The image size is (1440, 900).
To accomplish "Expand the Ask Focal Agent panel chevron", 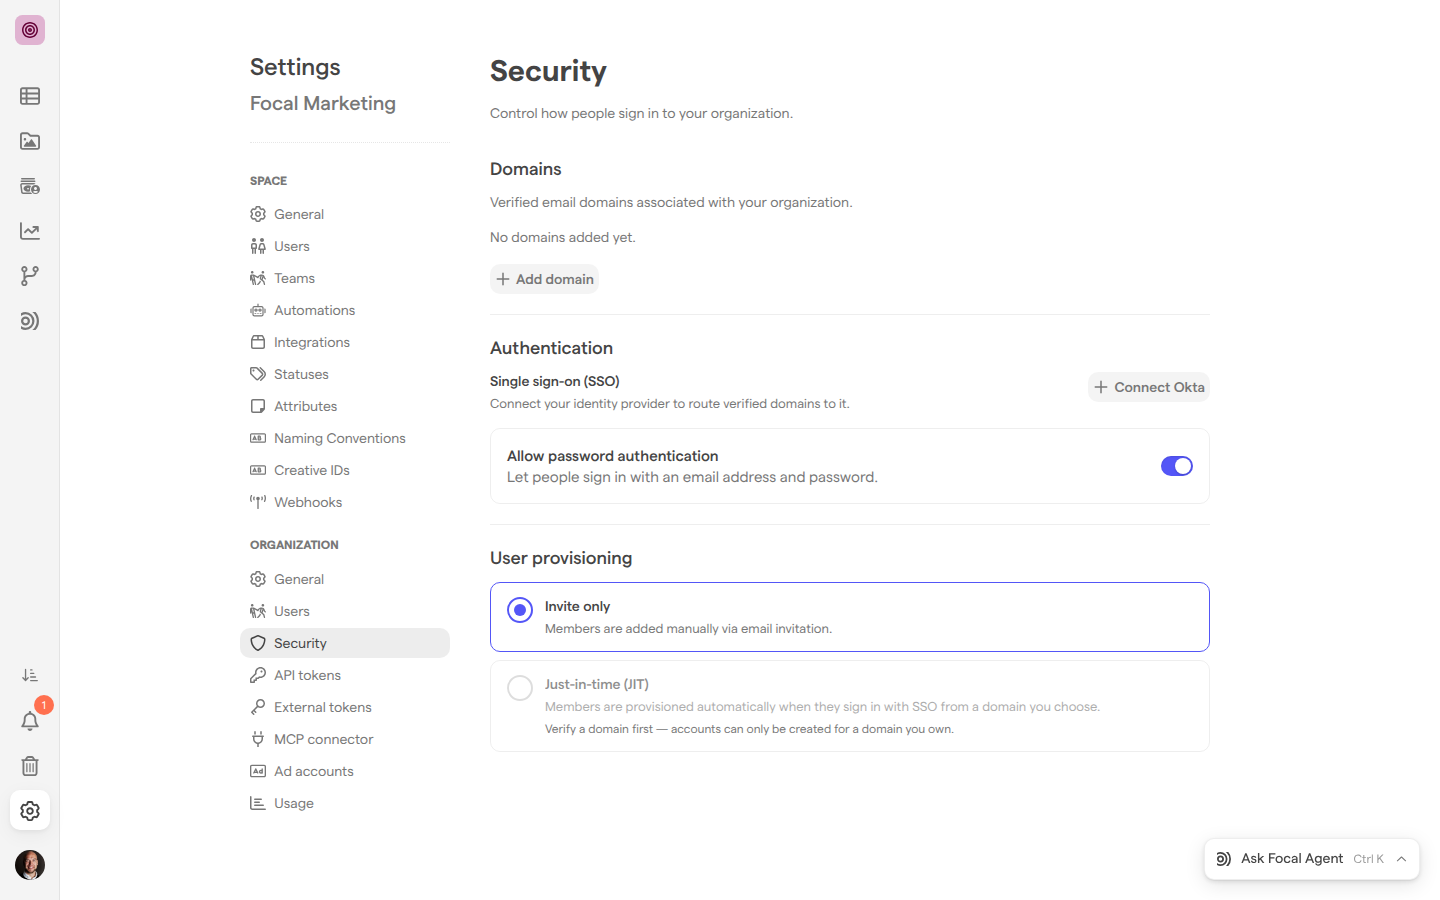I will pos(1402,859).
